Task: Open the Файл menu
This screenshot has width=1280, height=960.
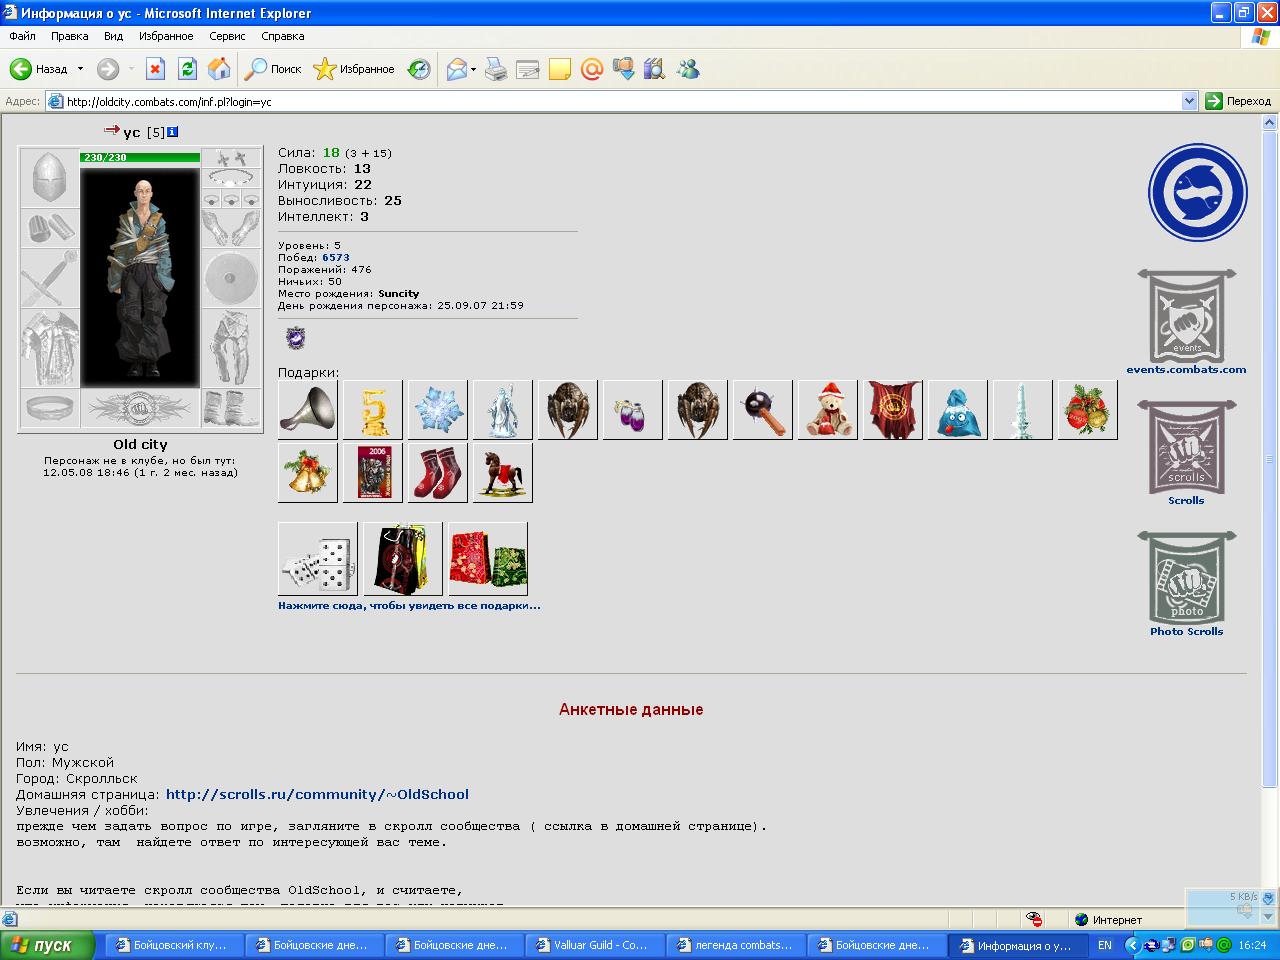Action: tap(22, 36)
